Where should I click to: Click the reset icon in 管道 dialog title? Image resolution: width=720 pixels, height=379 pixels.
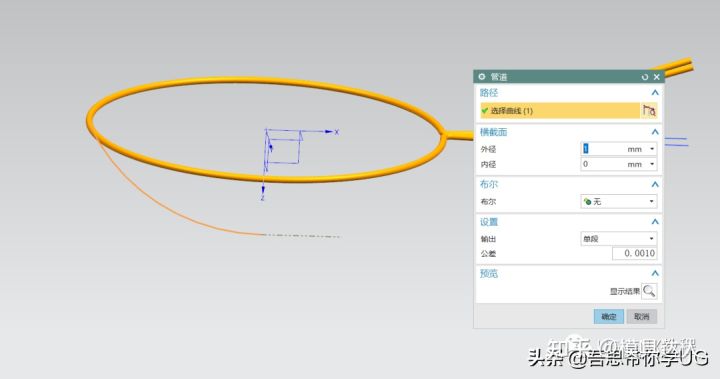(645, 77)
